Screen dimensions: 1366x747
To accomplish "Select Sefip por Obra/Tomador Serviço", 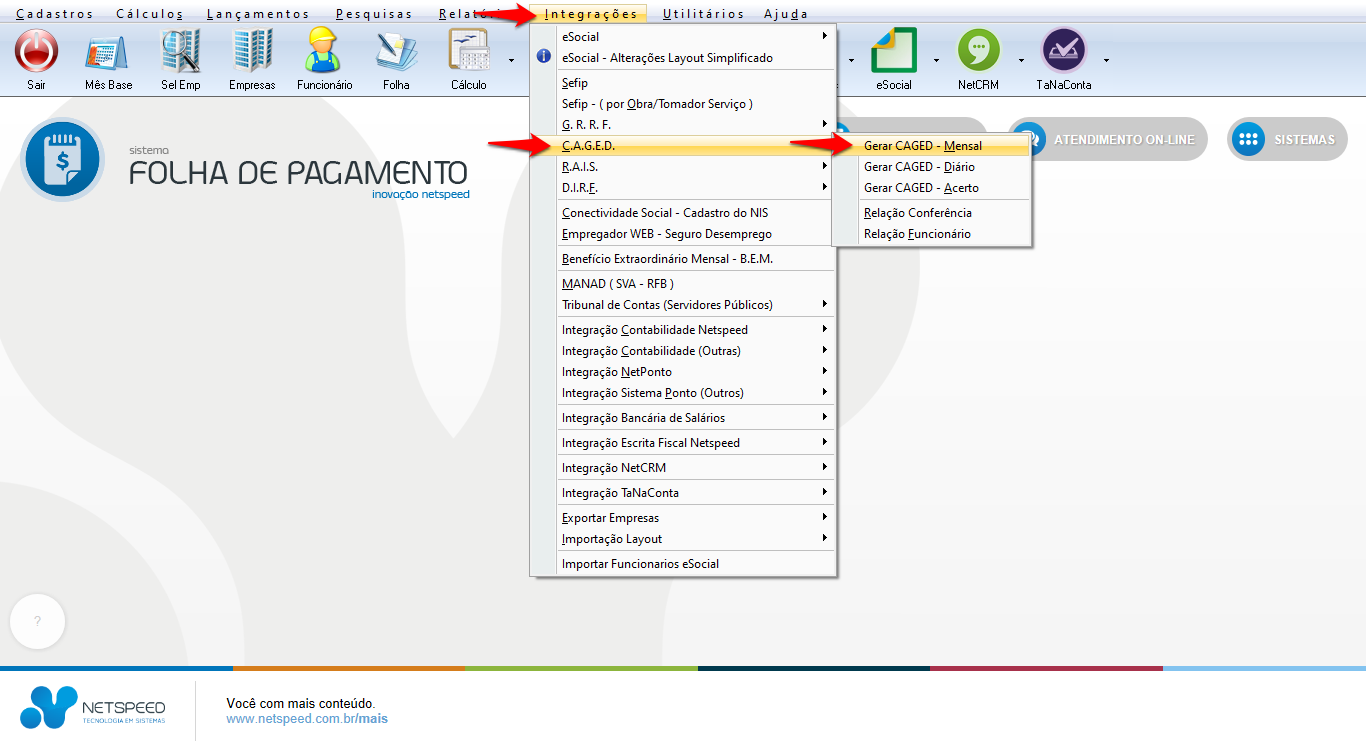I will [683, 104].
